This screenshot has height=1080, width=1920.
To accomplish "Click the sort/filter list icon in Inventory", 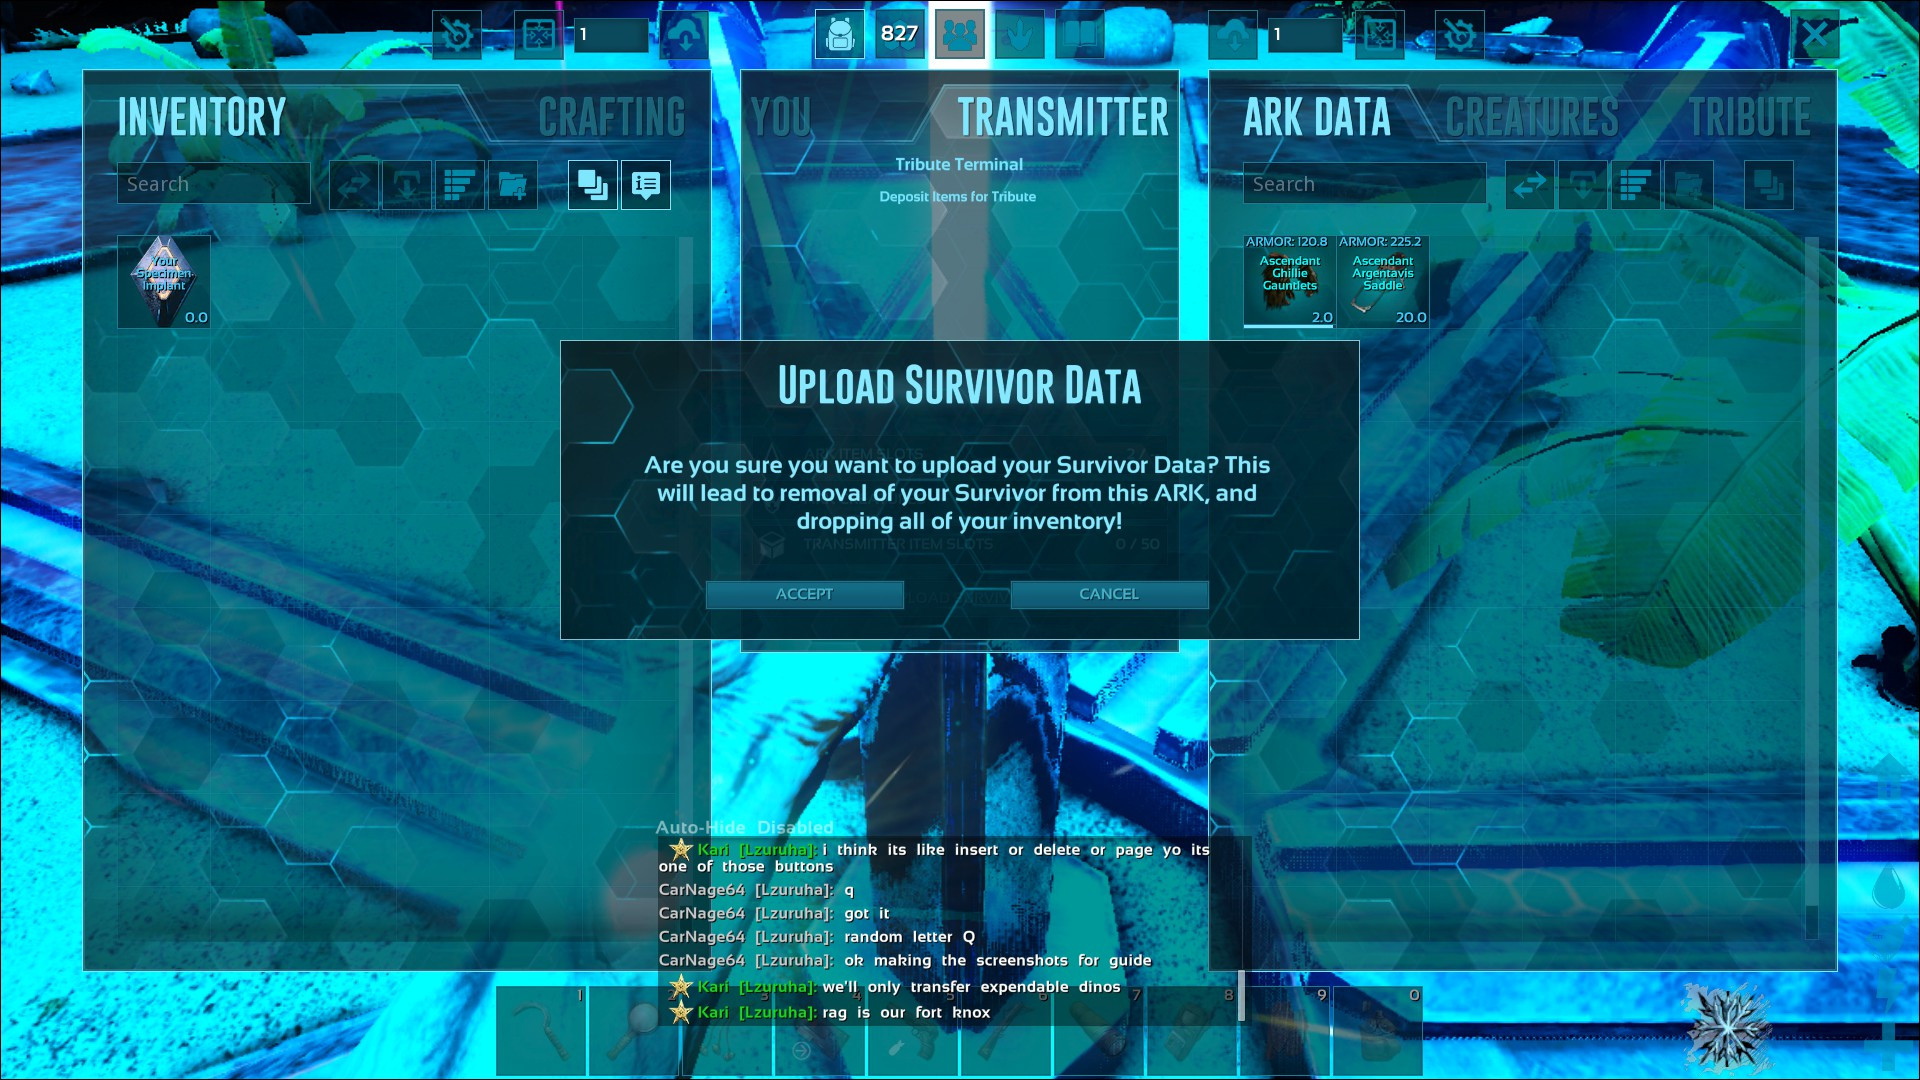I will pos(458,183).
